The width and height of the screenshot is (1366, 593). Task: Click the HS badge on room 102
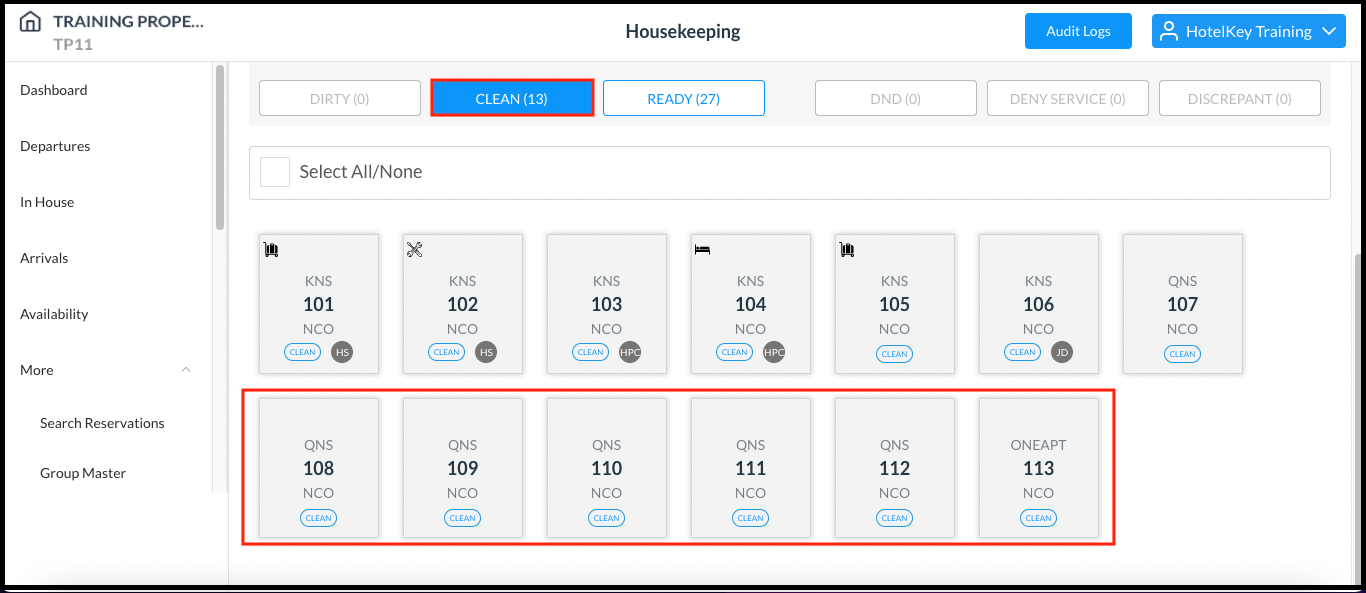pyautogui.click(x=486, y=352)
